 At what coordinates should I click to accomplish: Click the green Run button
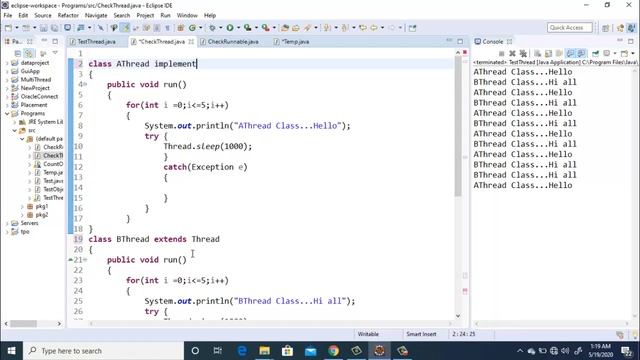coord(230,28)
